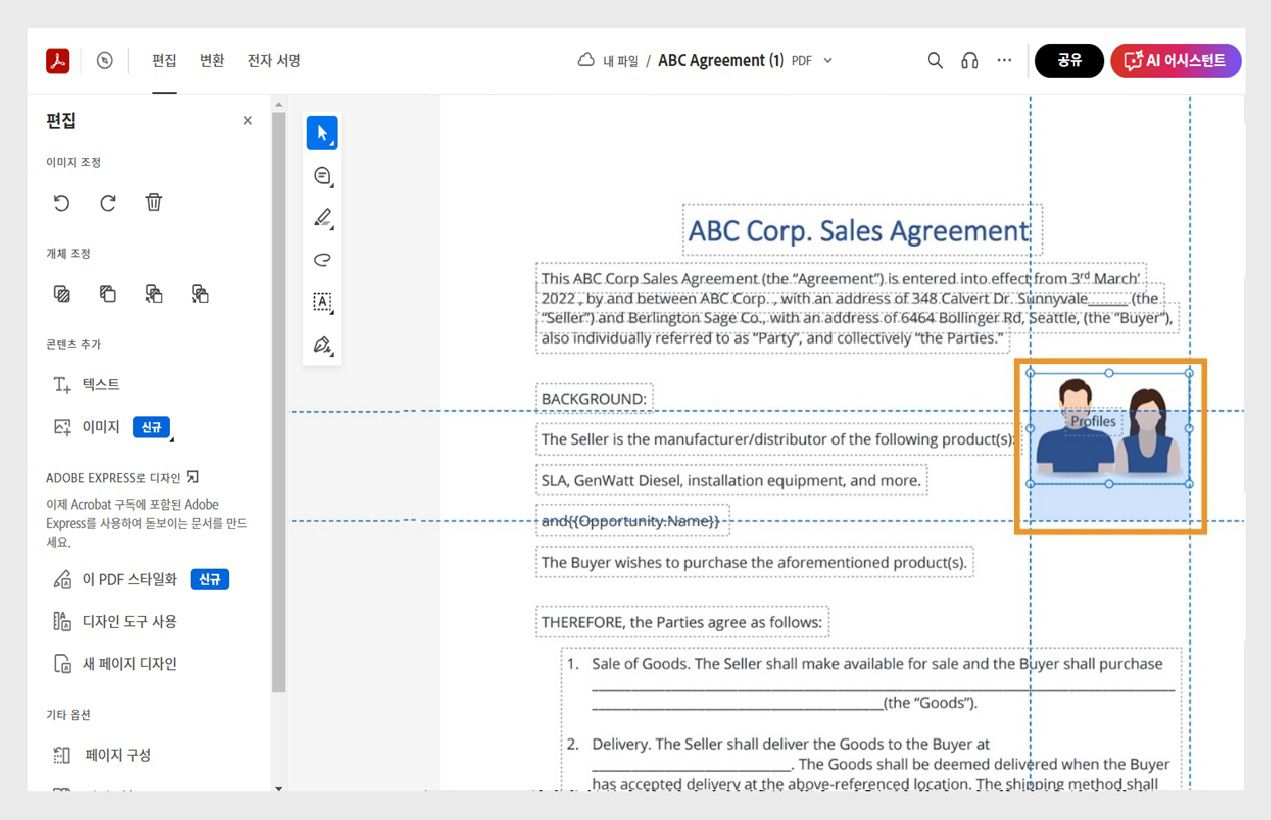This screenshot has width=1271, height=820.
Task: Delete image with trash icon
Action: pyautogui.click(x=154, y=202)
